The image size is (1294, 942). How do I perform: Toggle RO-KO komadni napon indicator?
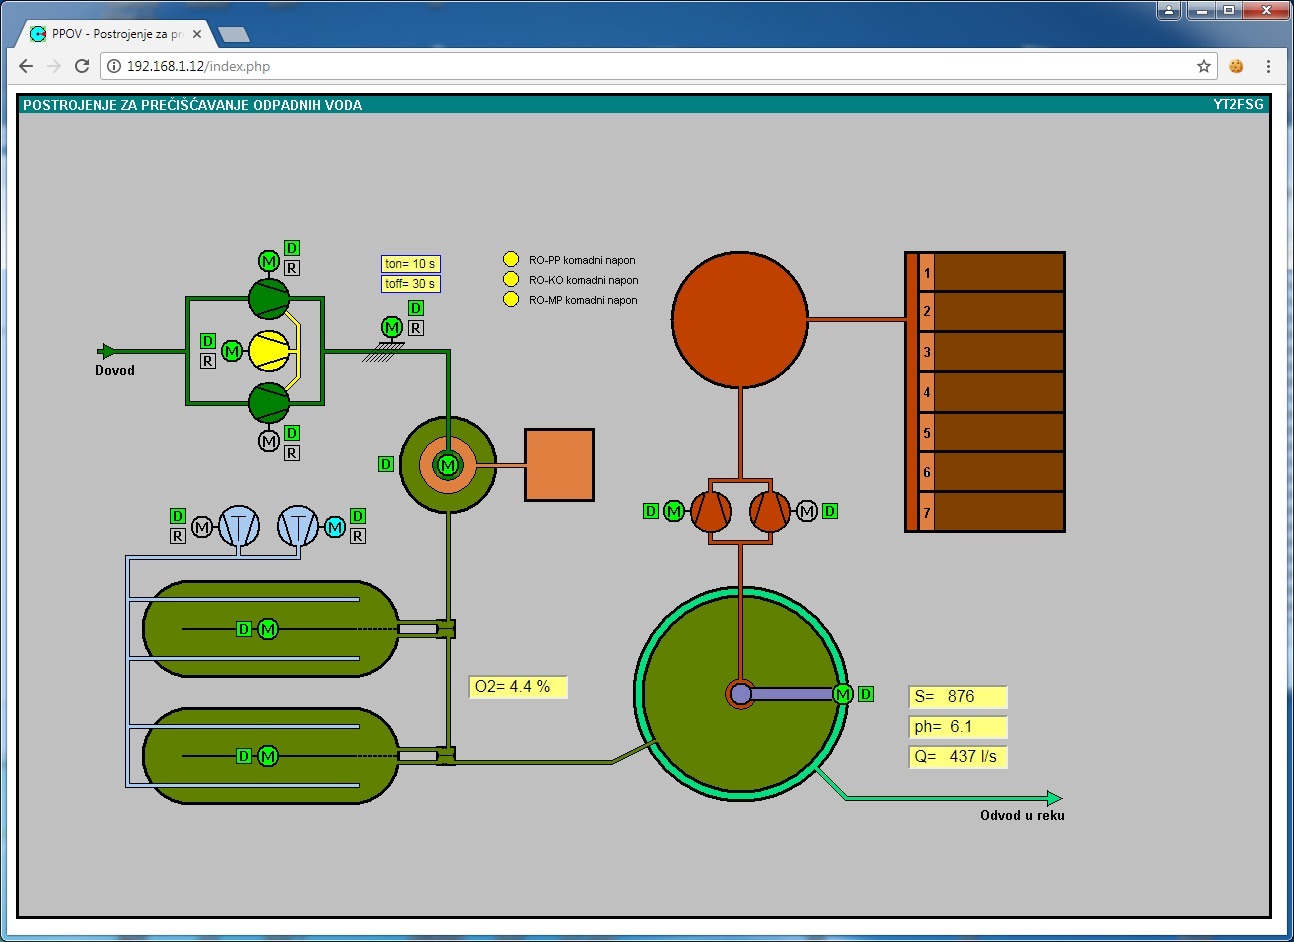511,280
